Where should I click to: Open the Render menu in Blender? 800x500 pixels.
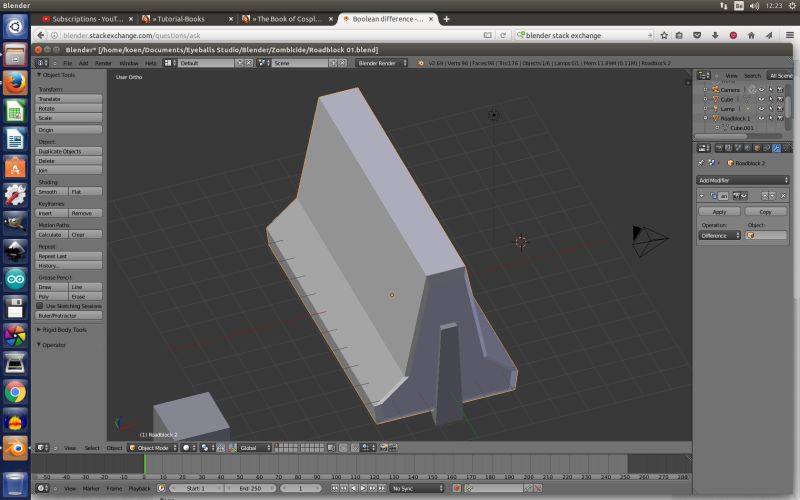point(103,63)
